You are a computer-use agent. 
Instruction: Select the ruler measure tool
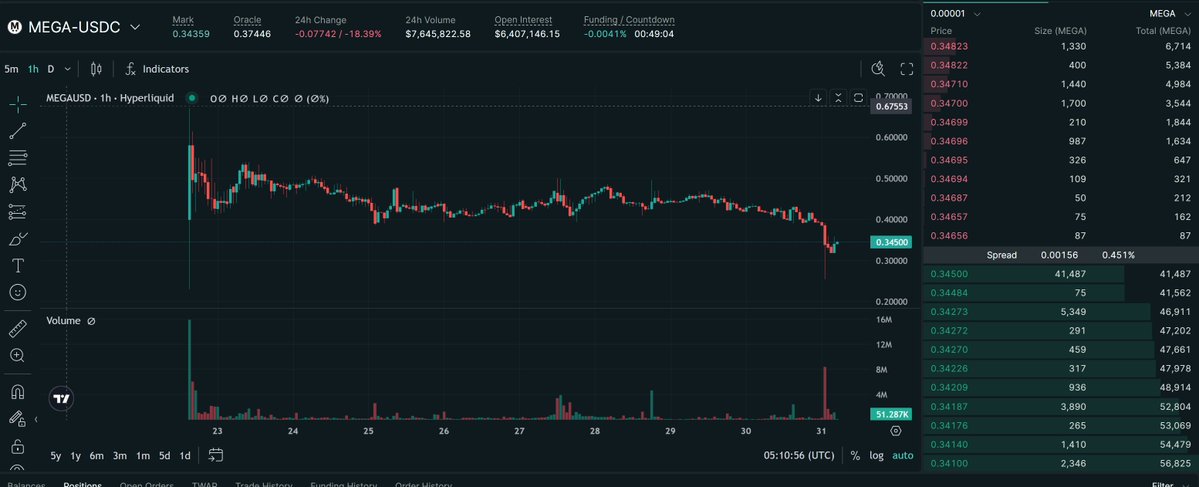18,328
